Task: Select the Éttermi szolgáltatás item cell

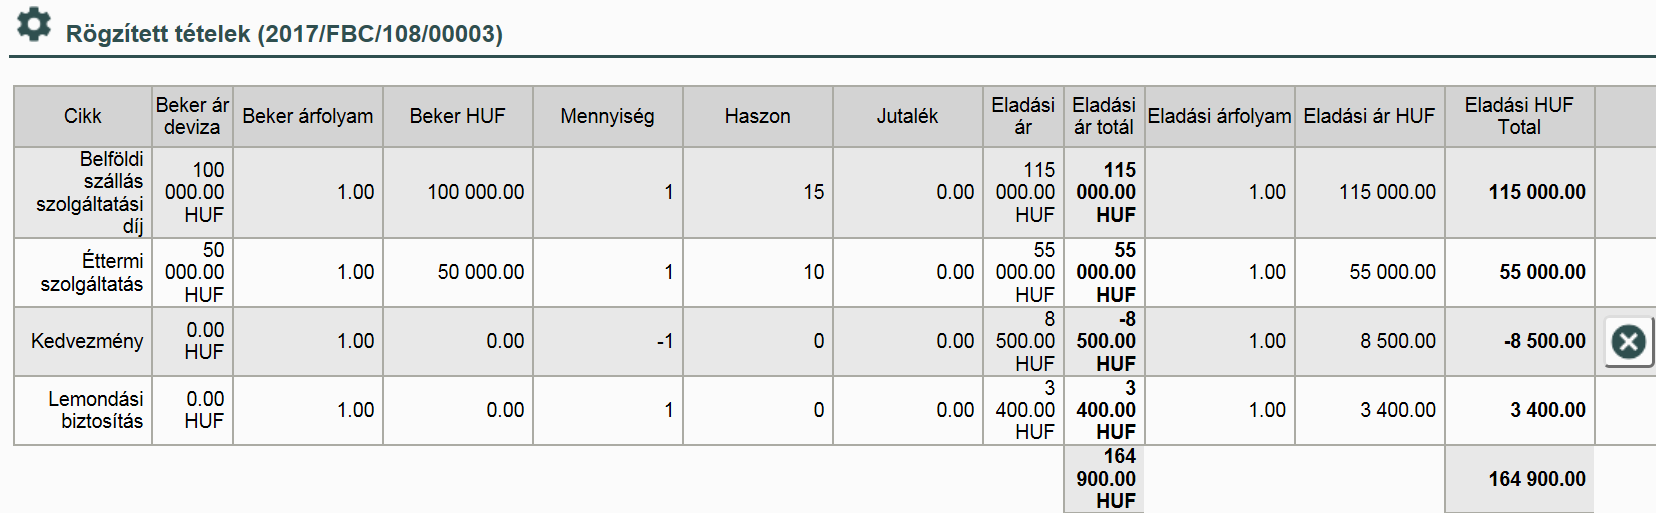Action: tap(92, 272)
